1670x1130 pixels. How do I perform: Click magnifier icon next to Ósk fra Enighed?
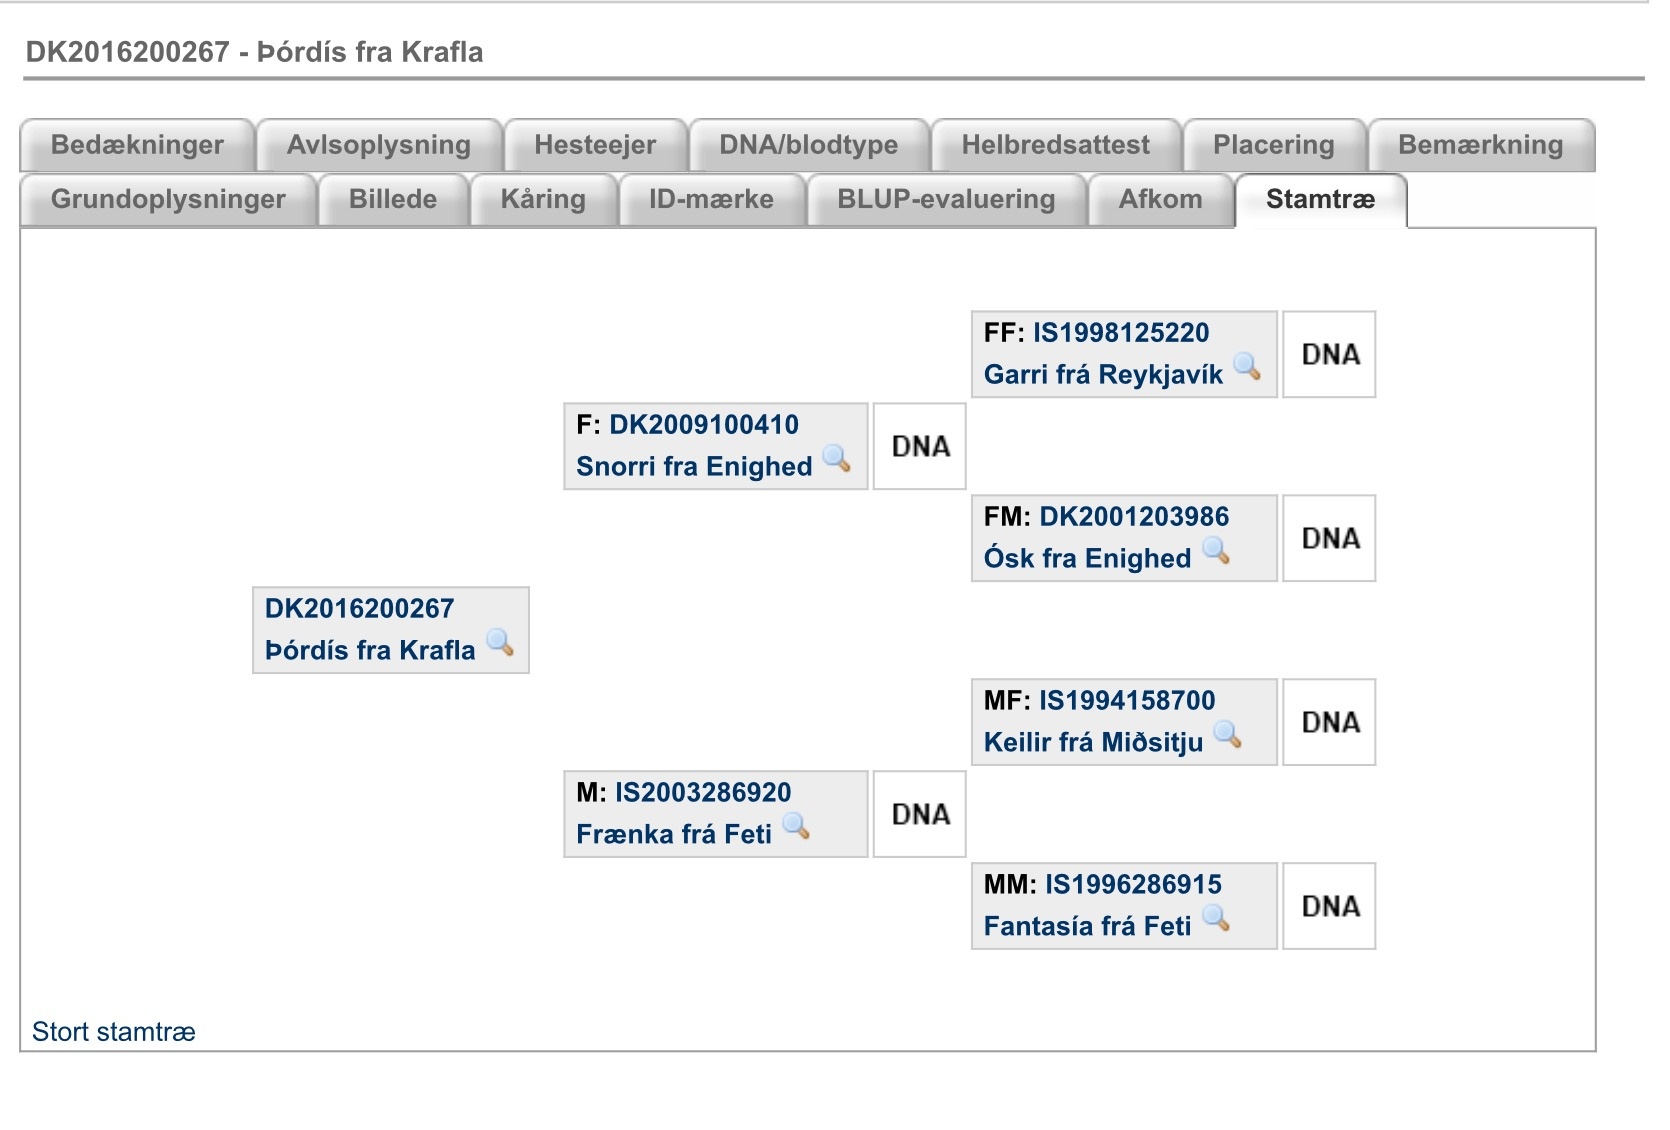pos(1216,550)
